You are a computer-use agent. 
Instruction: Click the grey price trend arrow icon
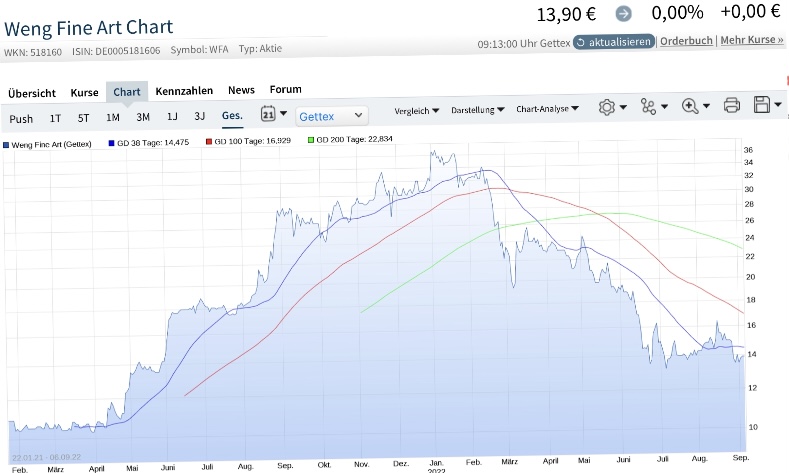pyautogui.click(x=623, y=14)
